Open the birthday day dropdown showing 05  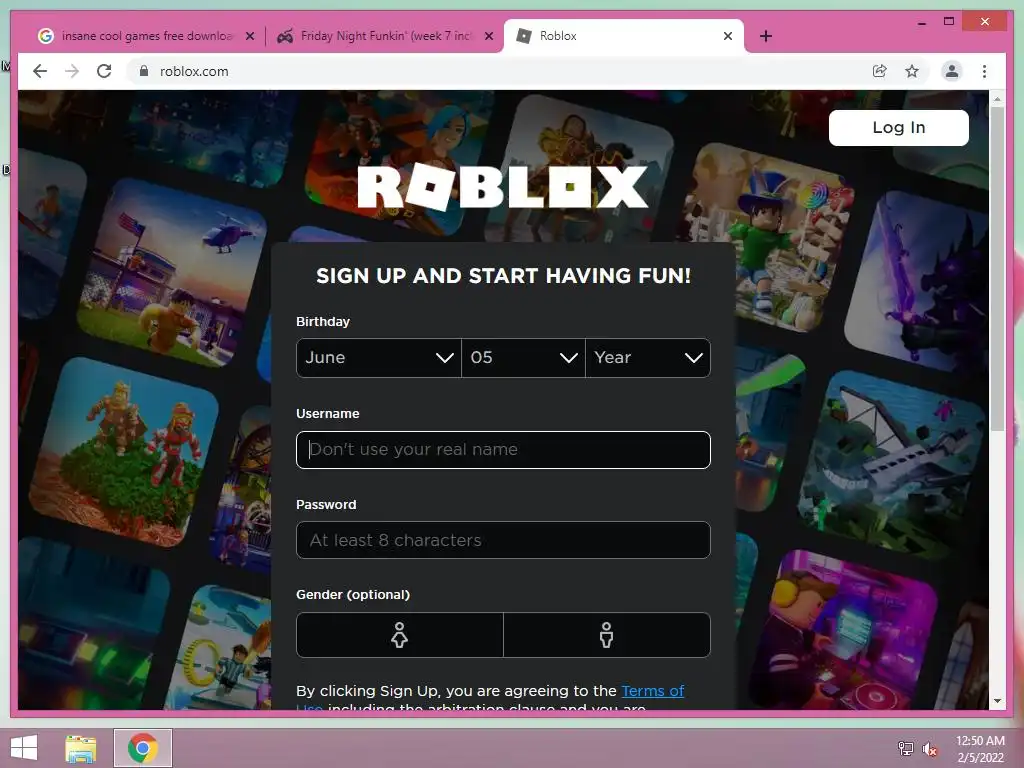[x=523, y=358]
